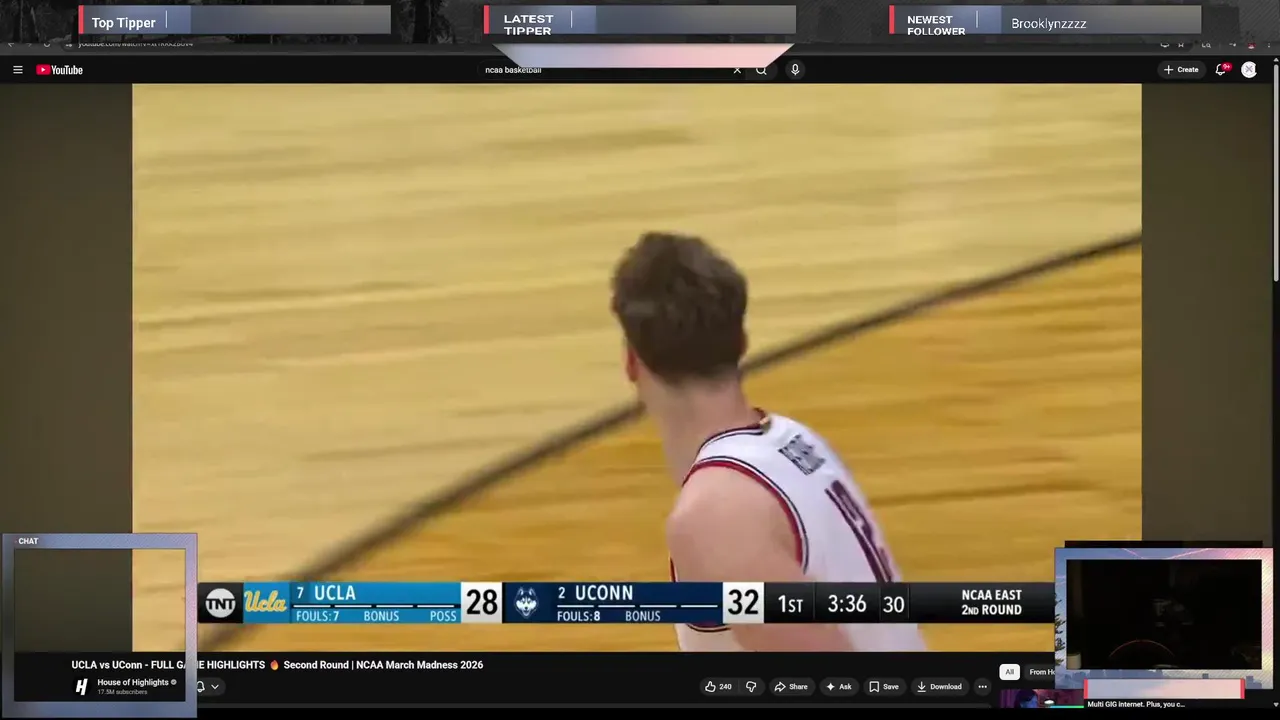Open the account avatar menu
1280x720 pixels.
point(1249,70)
